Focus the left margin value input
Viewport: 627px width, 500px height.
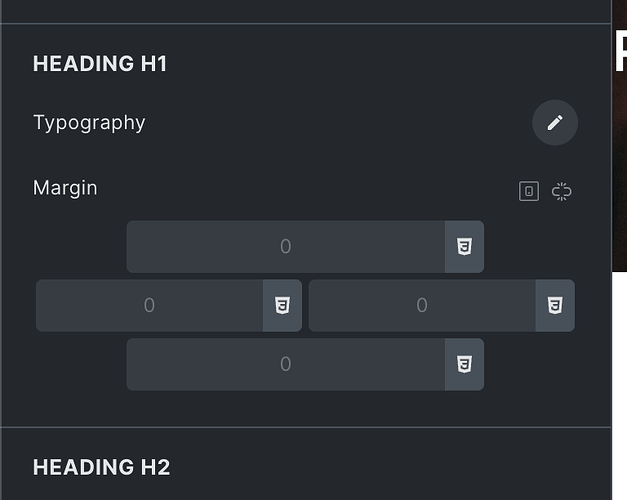149,305
